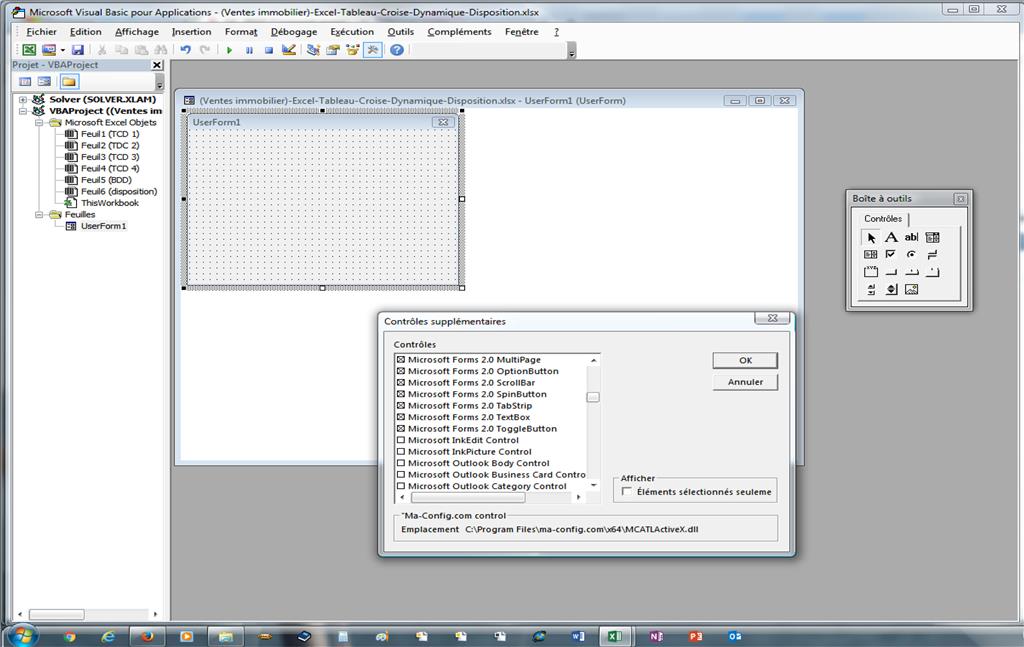Click the controls list vertical scrollbar thumb
The height and width of the screenshot is (647, 1024).
point(593,397)
